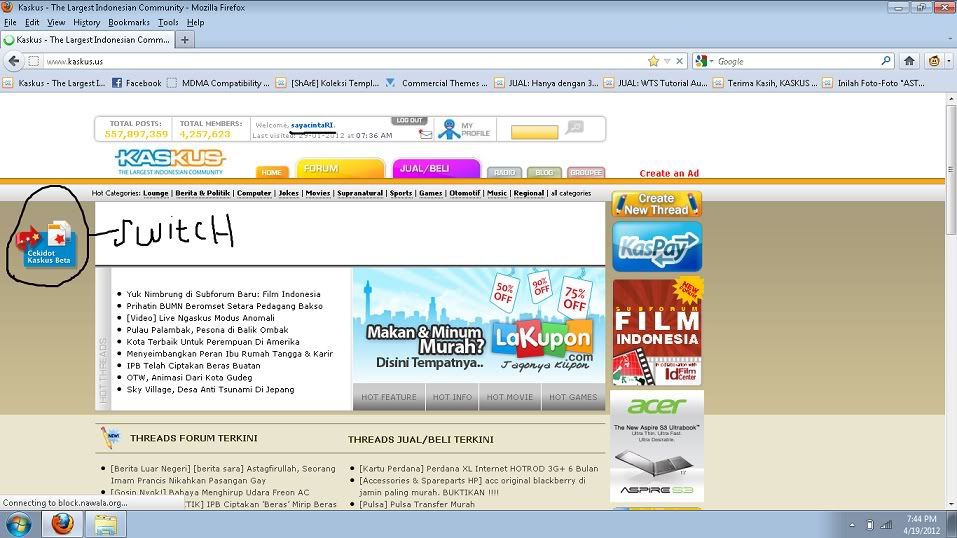Click the LOG OUT button
The height and width of the screenshot is (538, 957).
pos(409,120)
